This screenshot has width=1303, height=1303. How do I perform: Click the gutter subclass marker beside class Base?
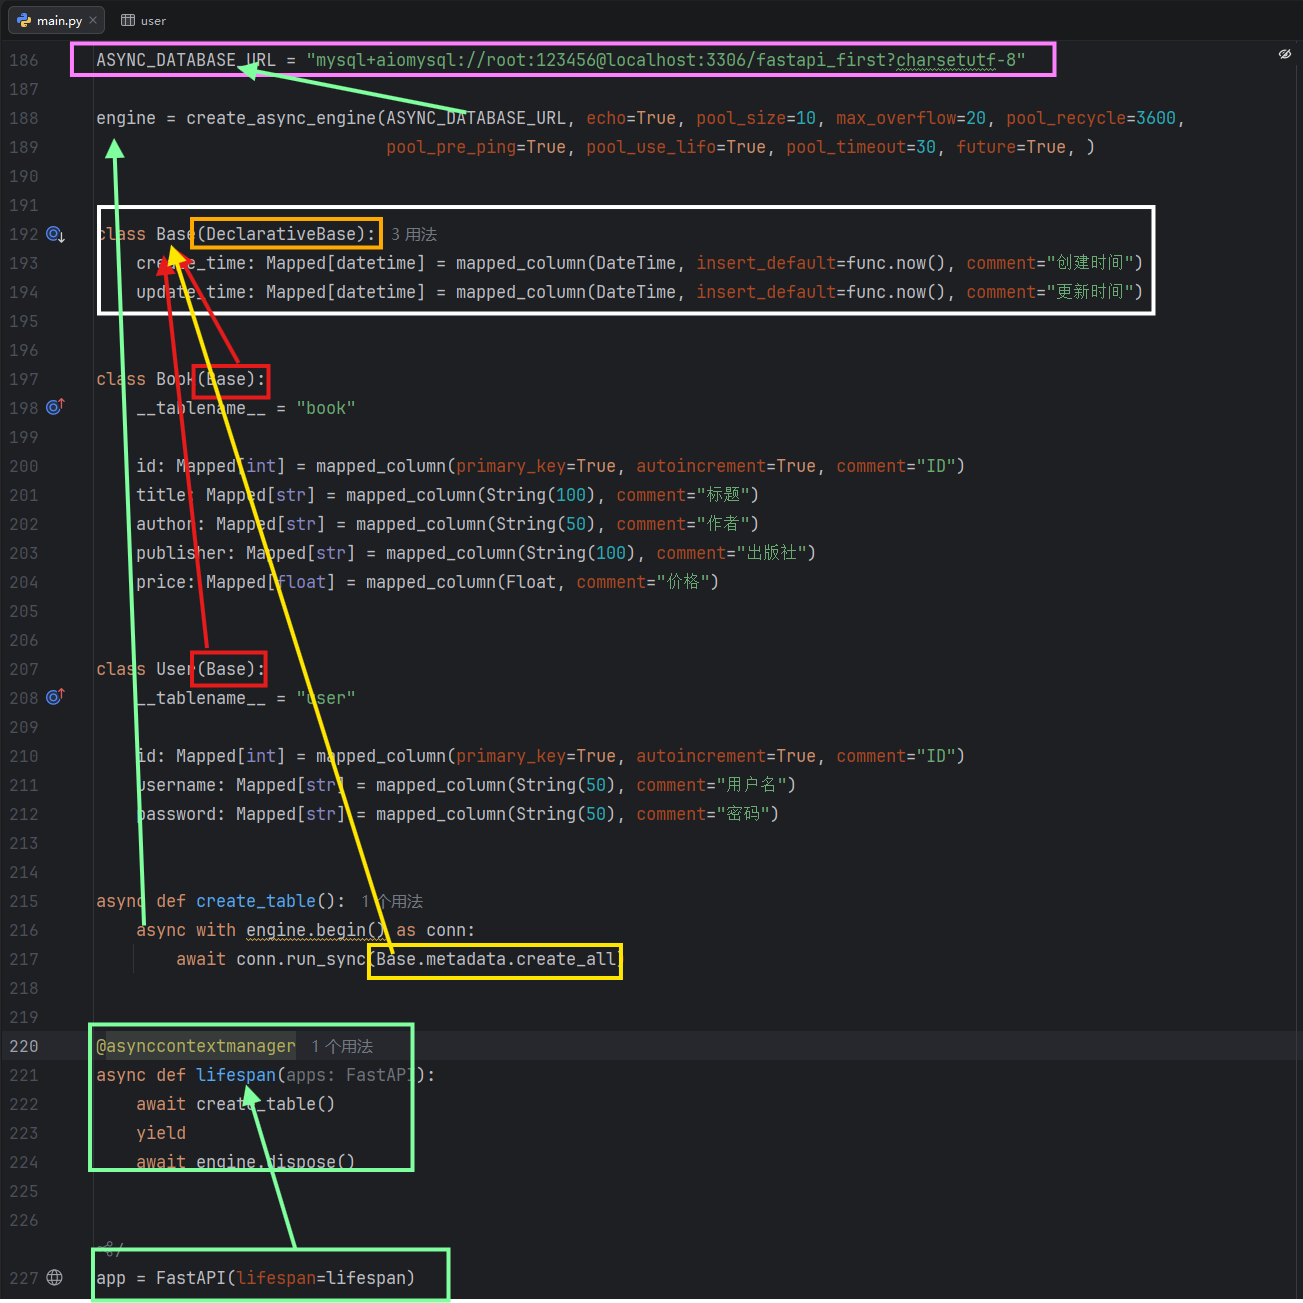55,234
